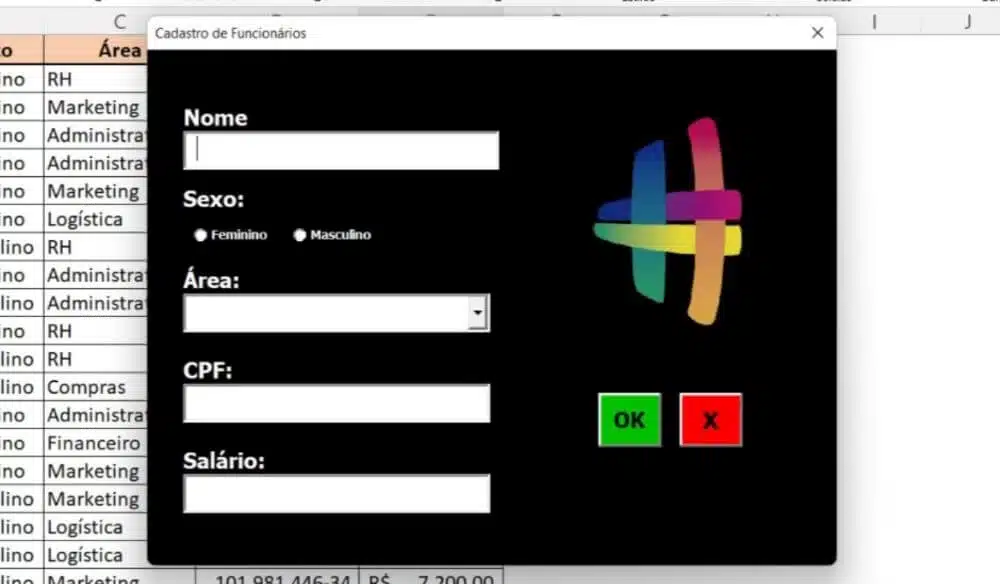Confirm with the green OK button

click(x=629, y=420)
